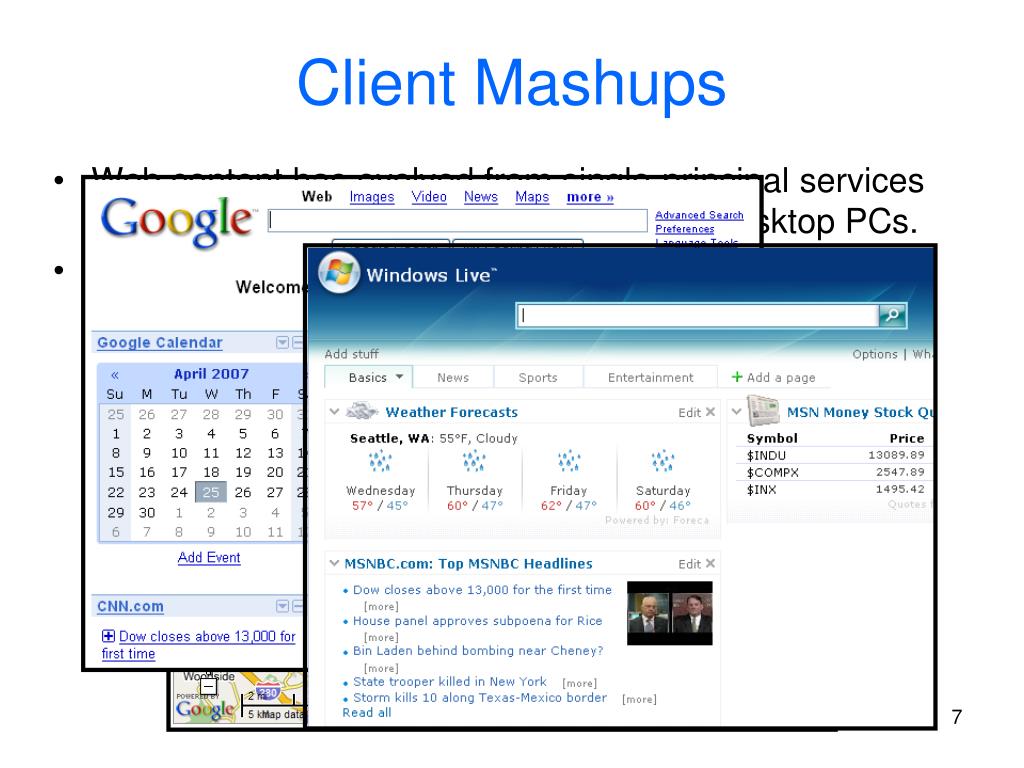Click the Windows Live search input field

pos(697,315)
